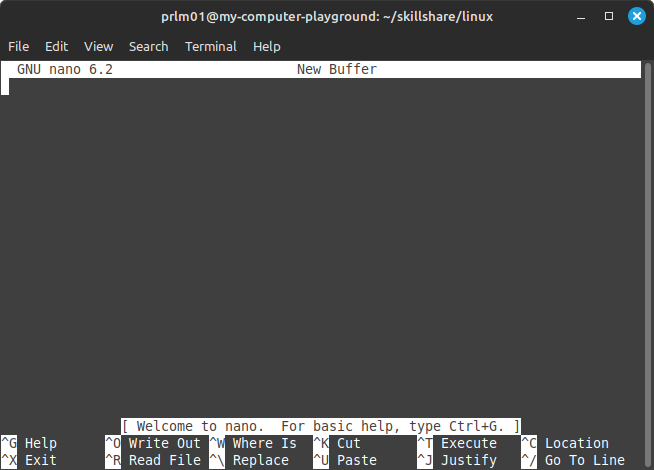Open the Help menu in menu bar
The image size is (654, 470).
267,46
